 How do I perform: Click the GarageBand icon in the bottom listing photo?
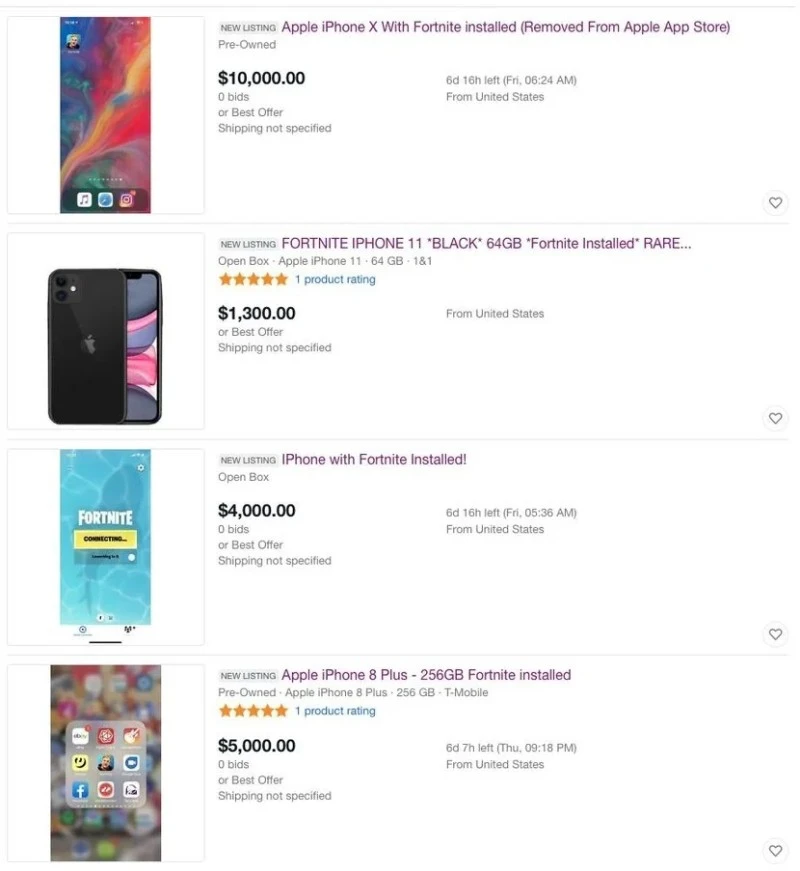[131, 735]
